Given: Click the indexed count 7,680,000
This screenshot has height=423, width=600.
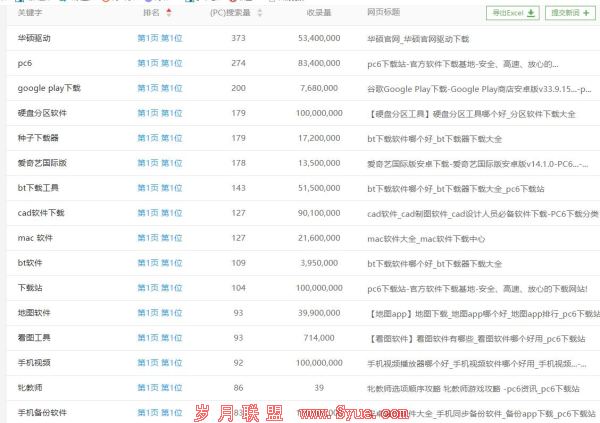Looking at the screenshot, I should coord(319,88).
